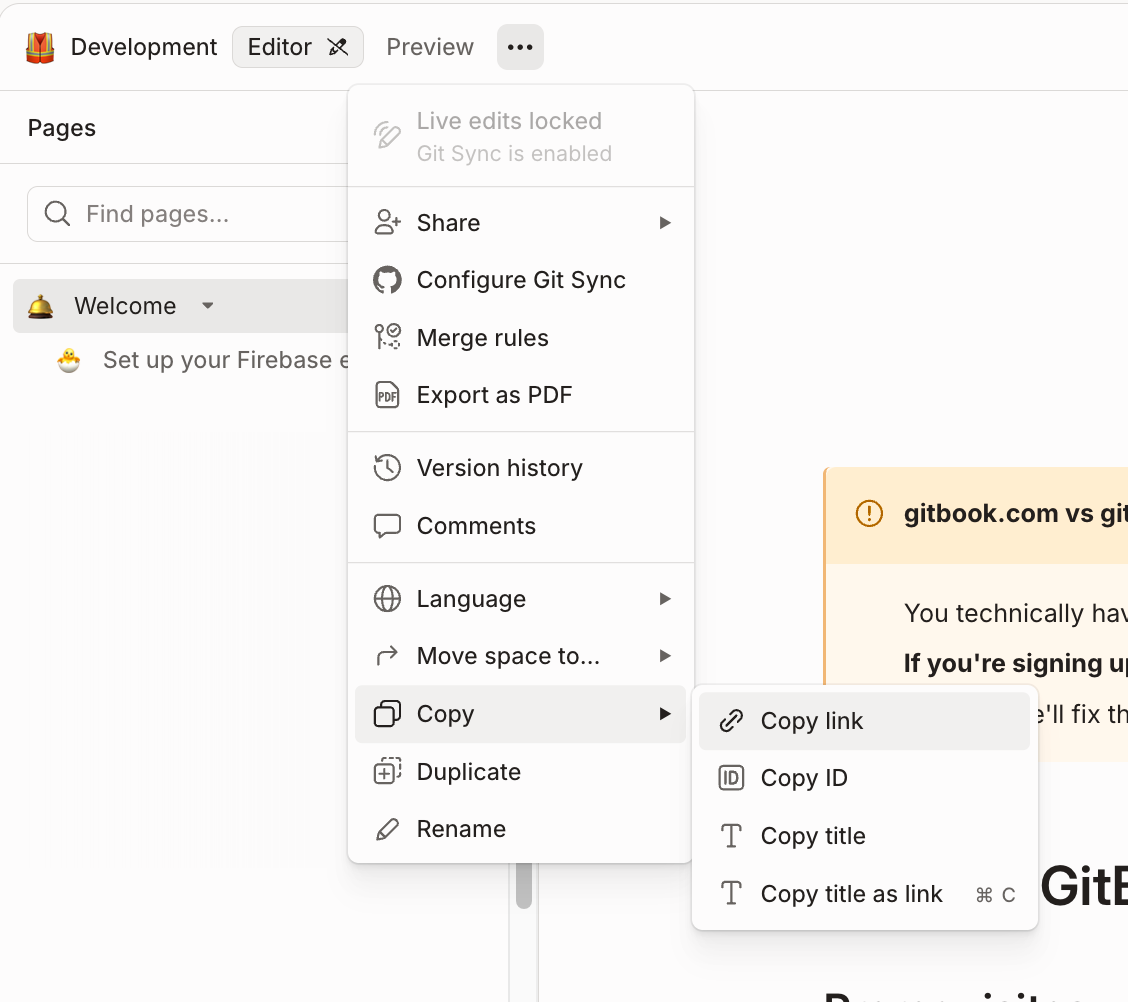Open Version history via its clock icon
This screenshot has height=1002, width=1128.
[x=387, y=468]
